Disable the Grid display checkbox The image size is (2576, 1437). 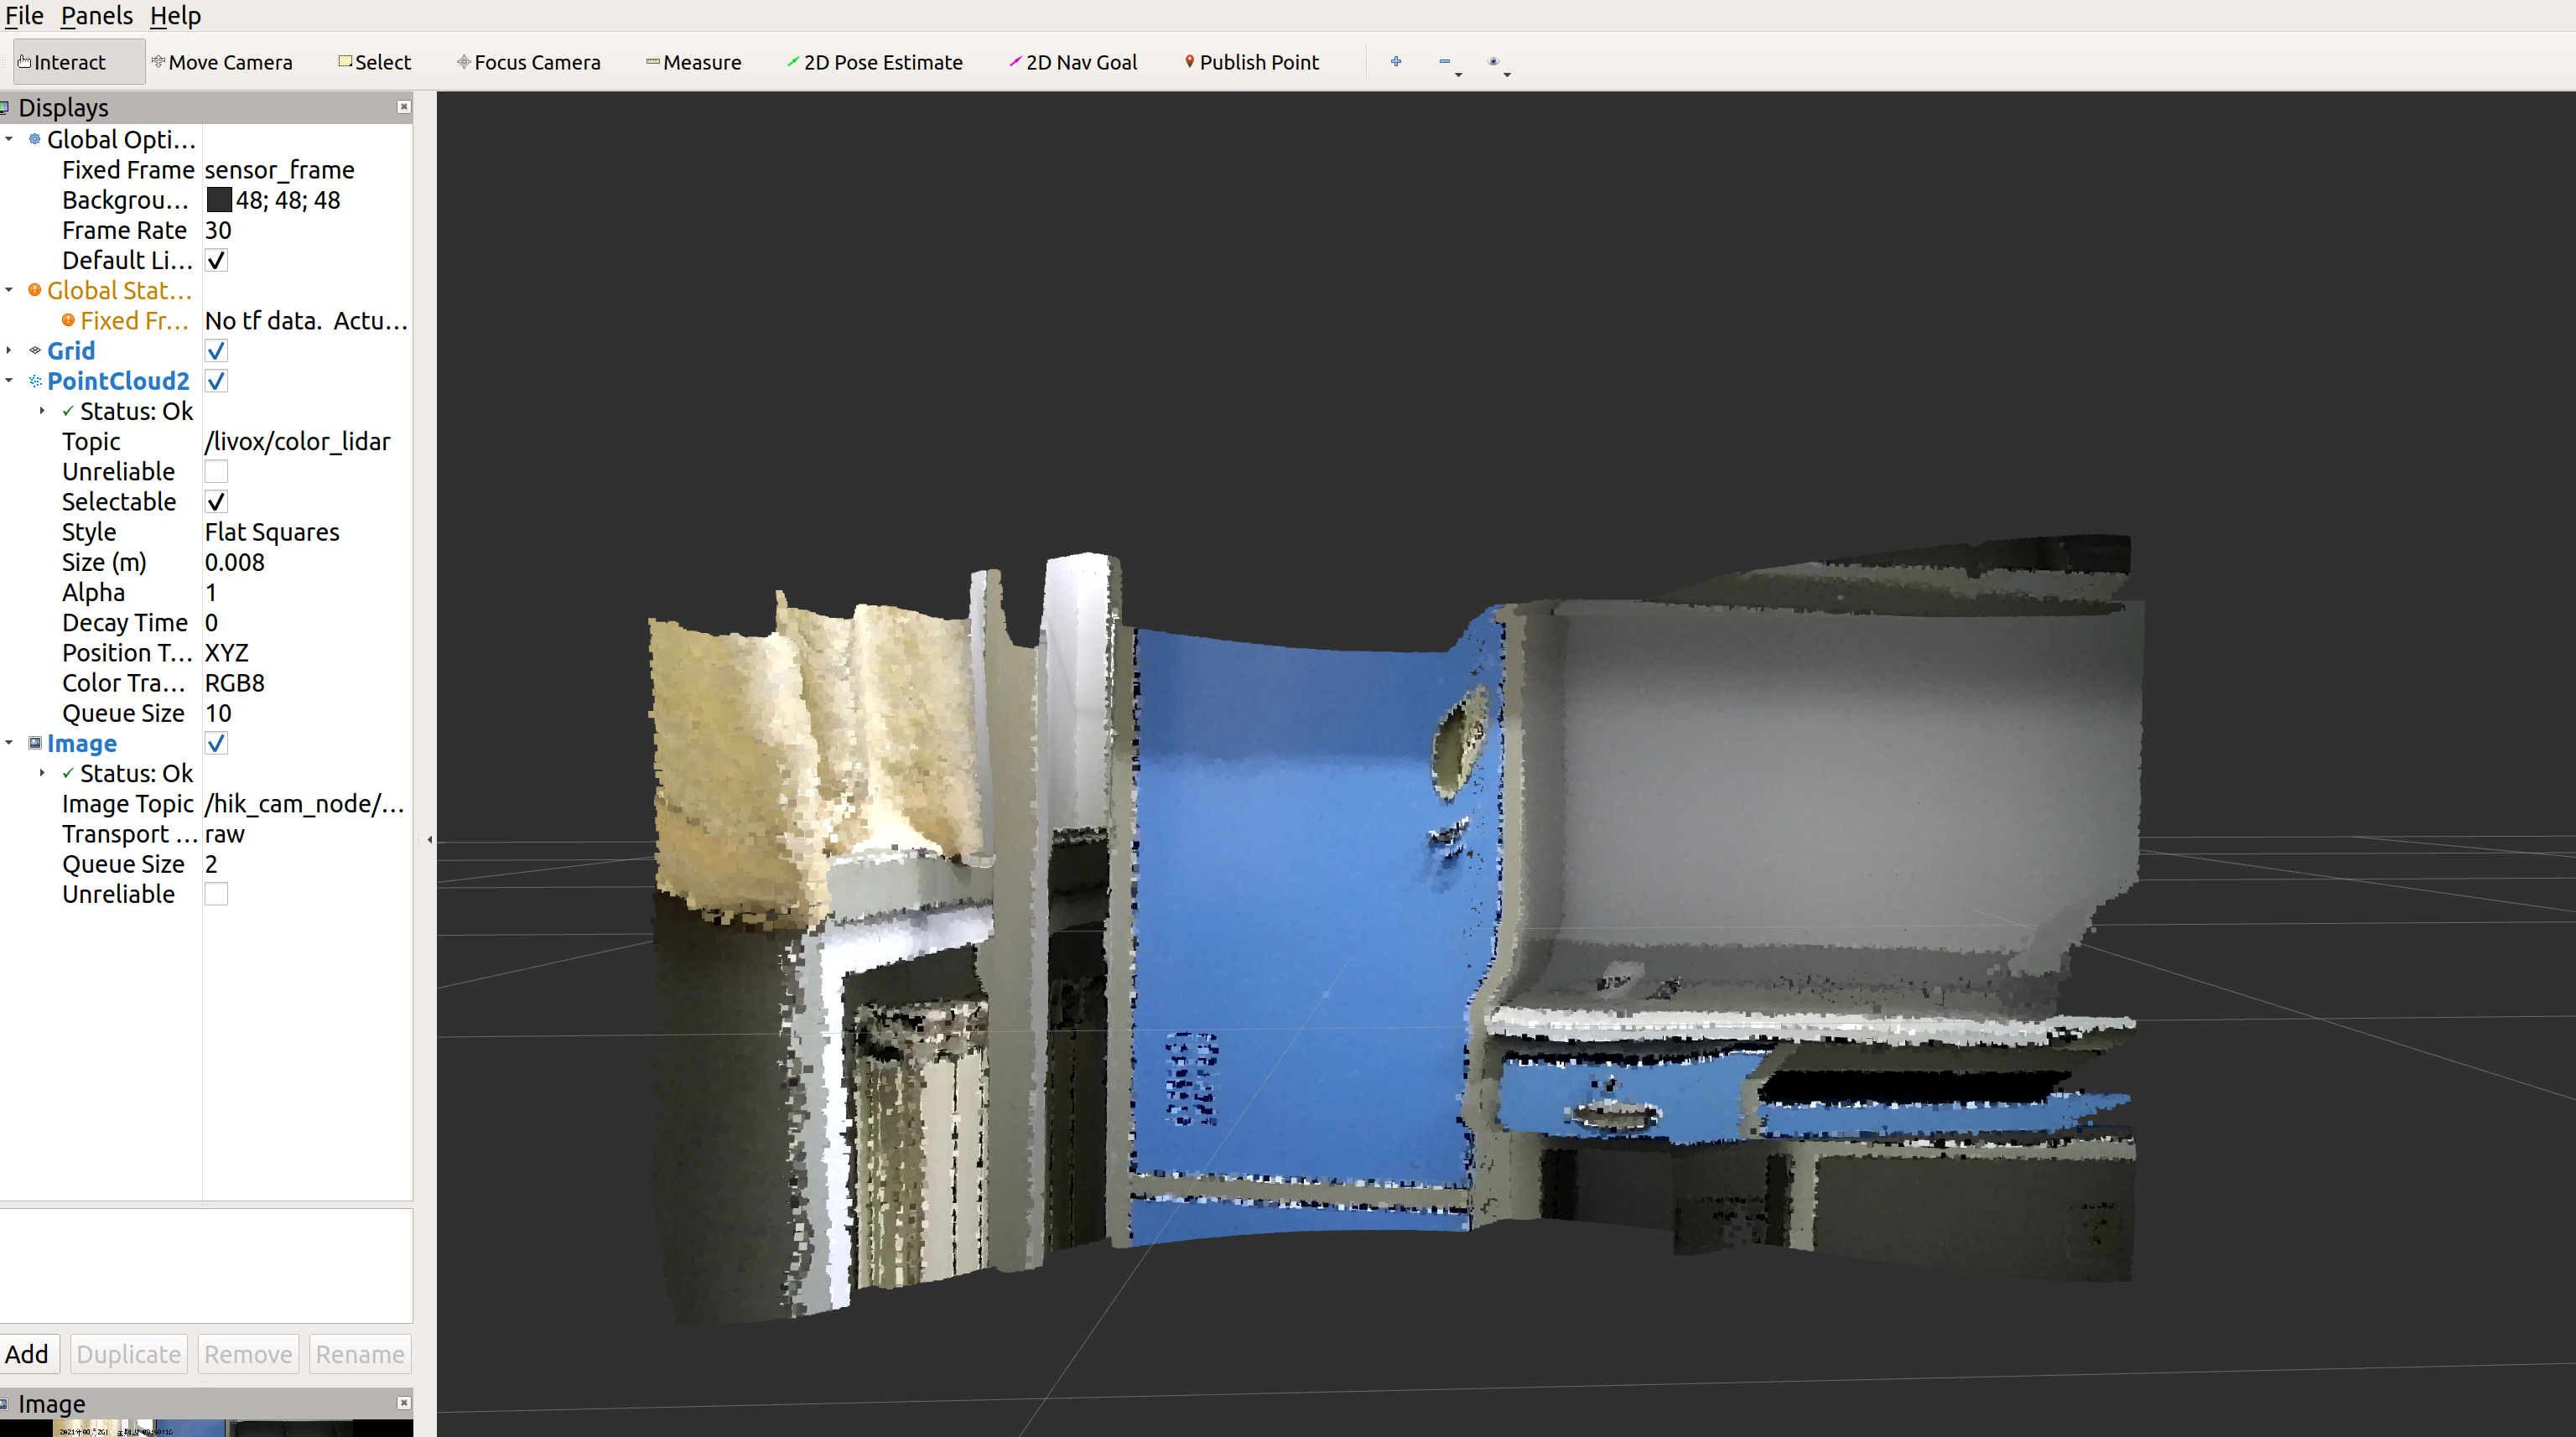216,351
